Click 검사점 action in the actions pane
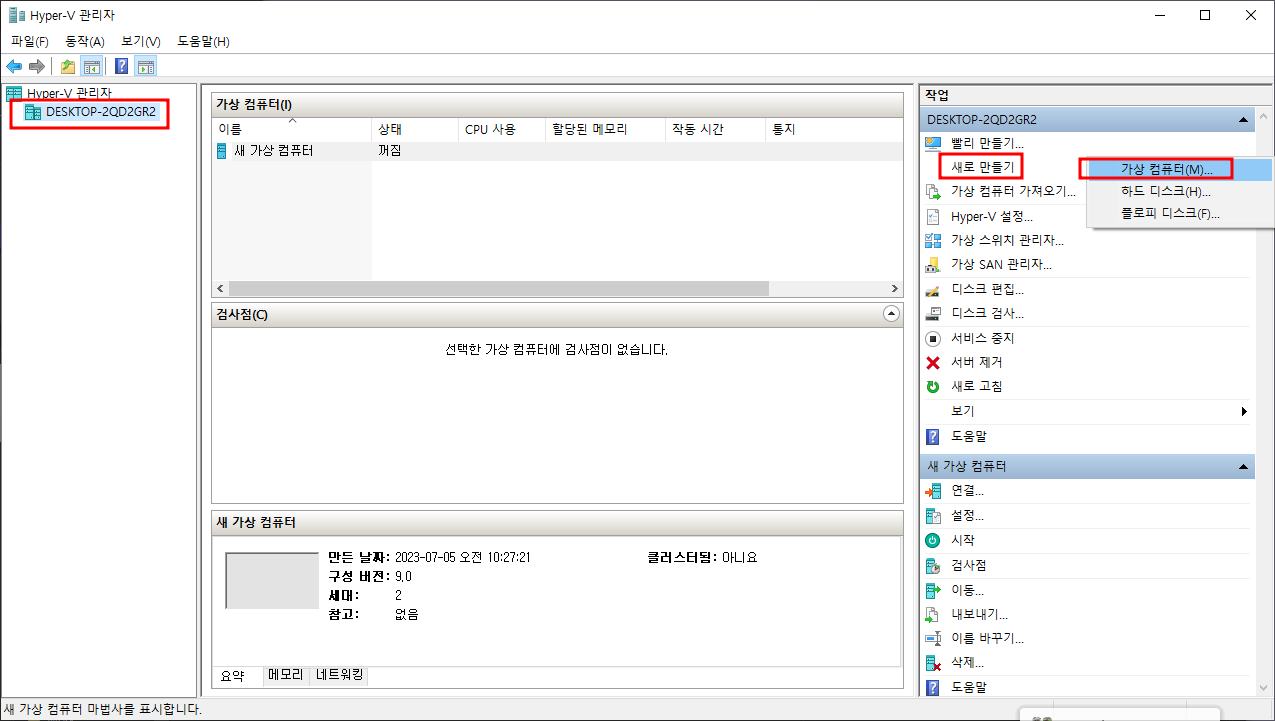The height and width of the screenshot is (721, 1275). (968, 565)
